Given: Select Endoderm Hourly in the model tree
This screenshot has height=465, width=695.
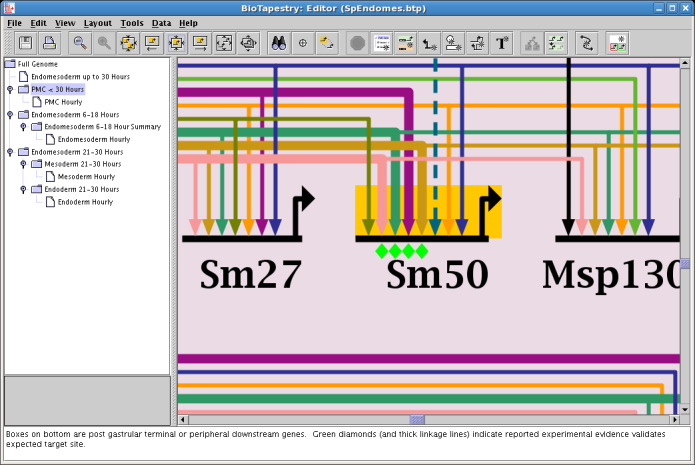Looking at the screenshot, I should tap(83, 201).
